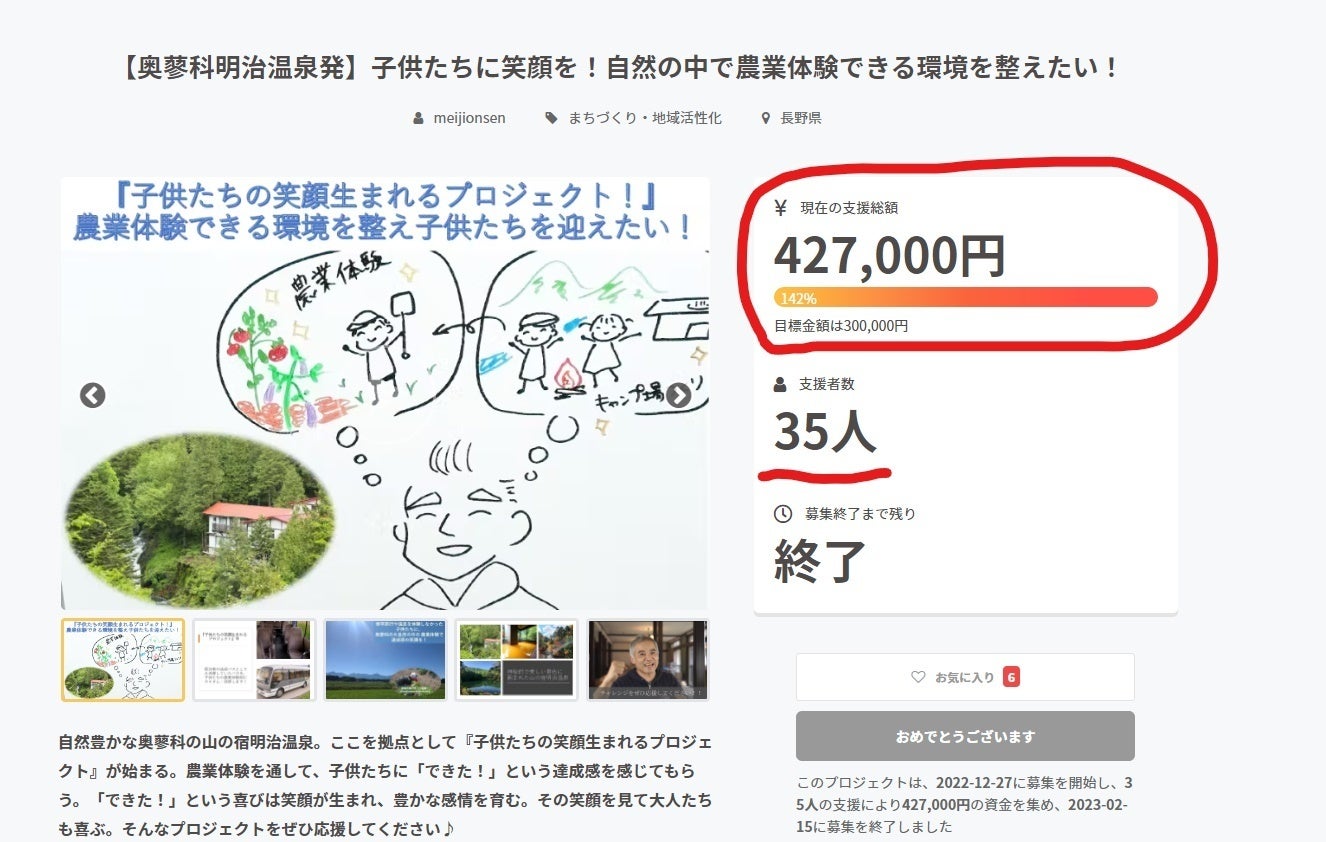Select the second thumbnail showing the bus

pos(254,659)
